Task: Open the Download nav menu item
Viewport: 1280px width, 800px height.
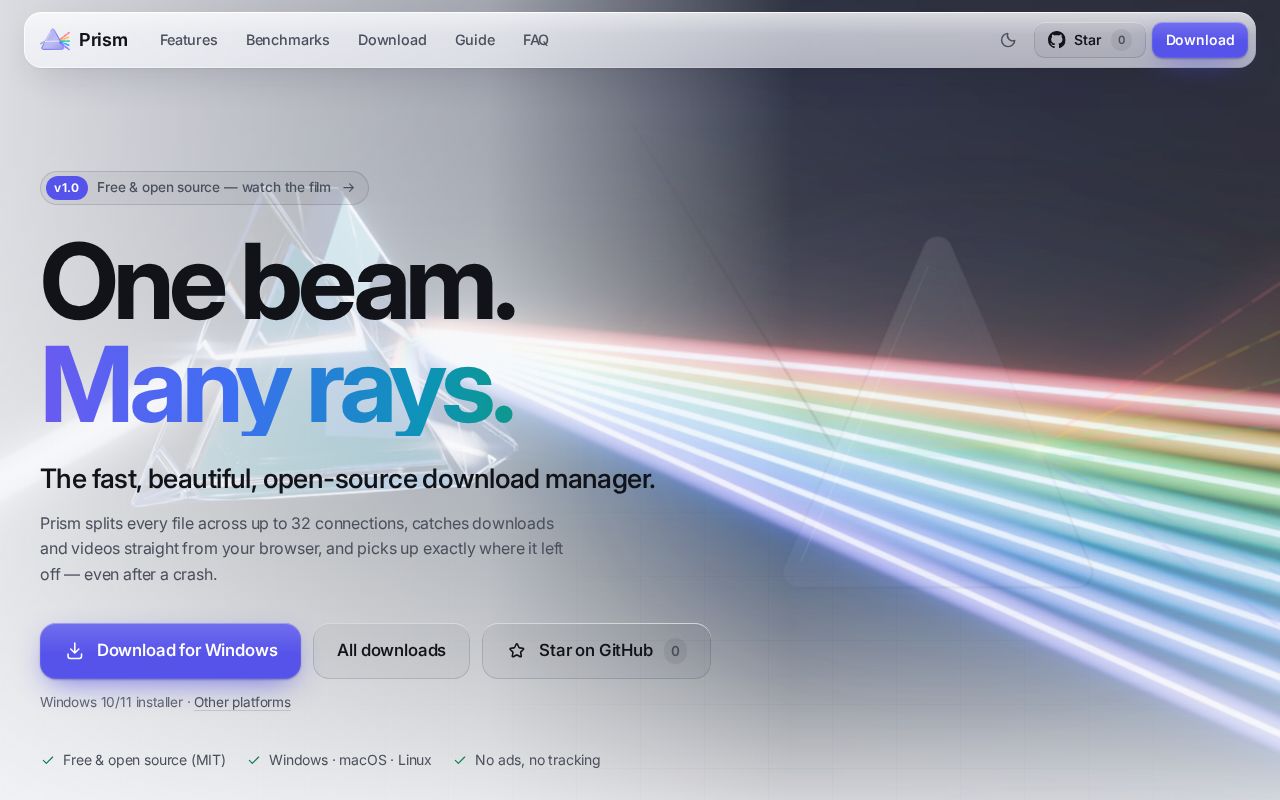Action: pyautogui.click(x=392, y=40)
